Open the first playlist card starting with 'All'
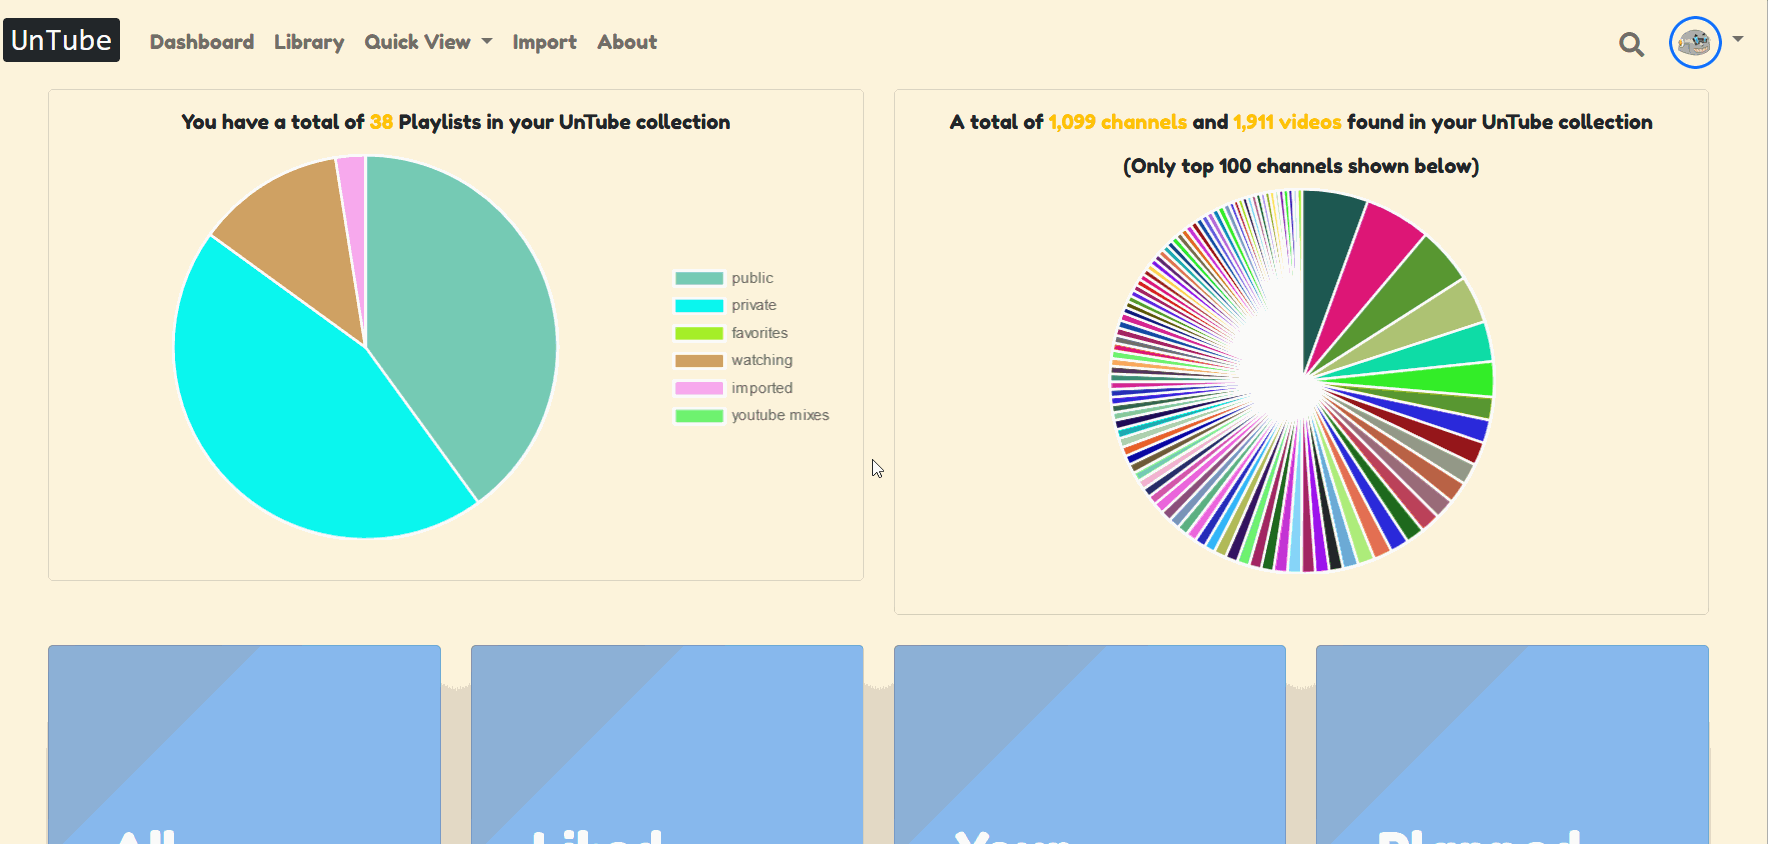Viewport: 1768px width, 844px height. coord(244,745)
